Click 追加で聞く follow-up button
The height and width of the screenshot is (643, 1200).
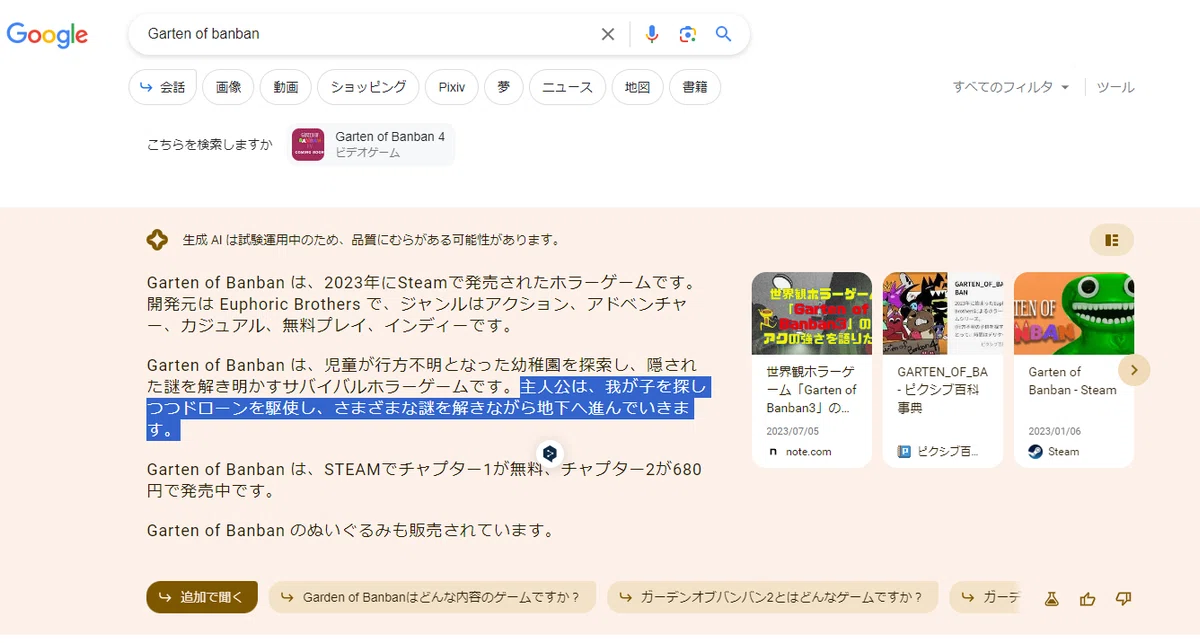tap(202, 597)
